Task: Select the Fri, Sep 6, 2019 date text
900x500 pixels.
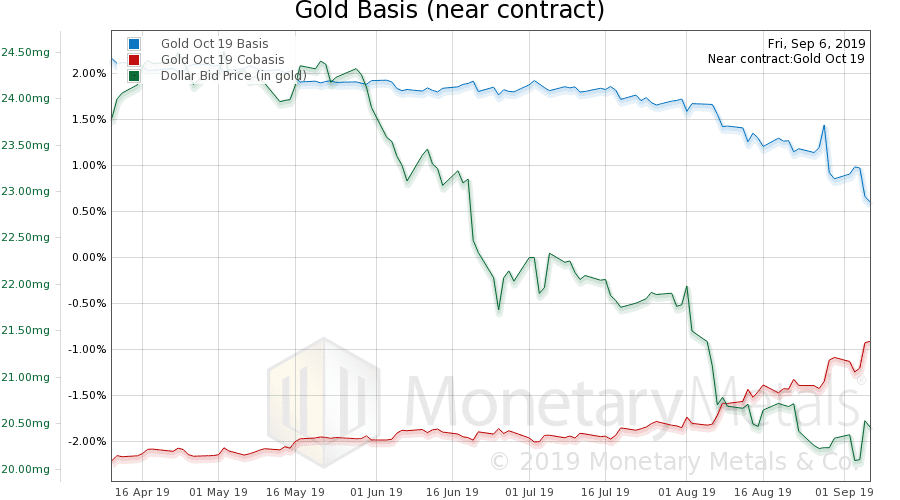Action: (x=816, y=43)
